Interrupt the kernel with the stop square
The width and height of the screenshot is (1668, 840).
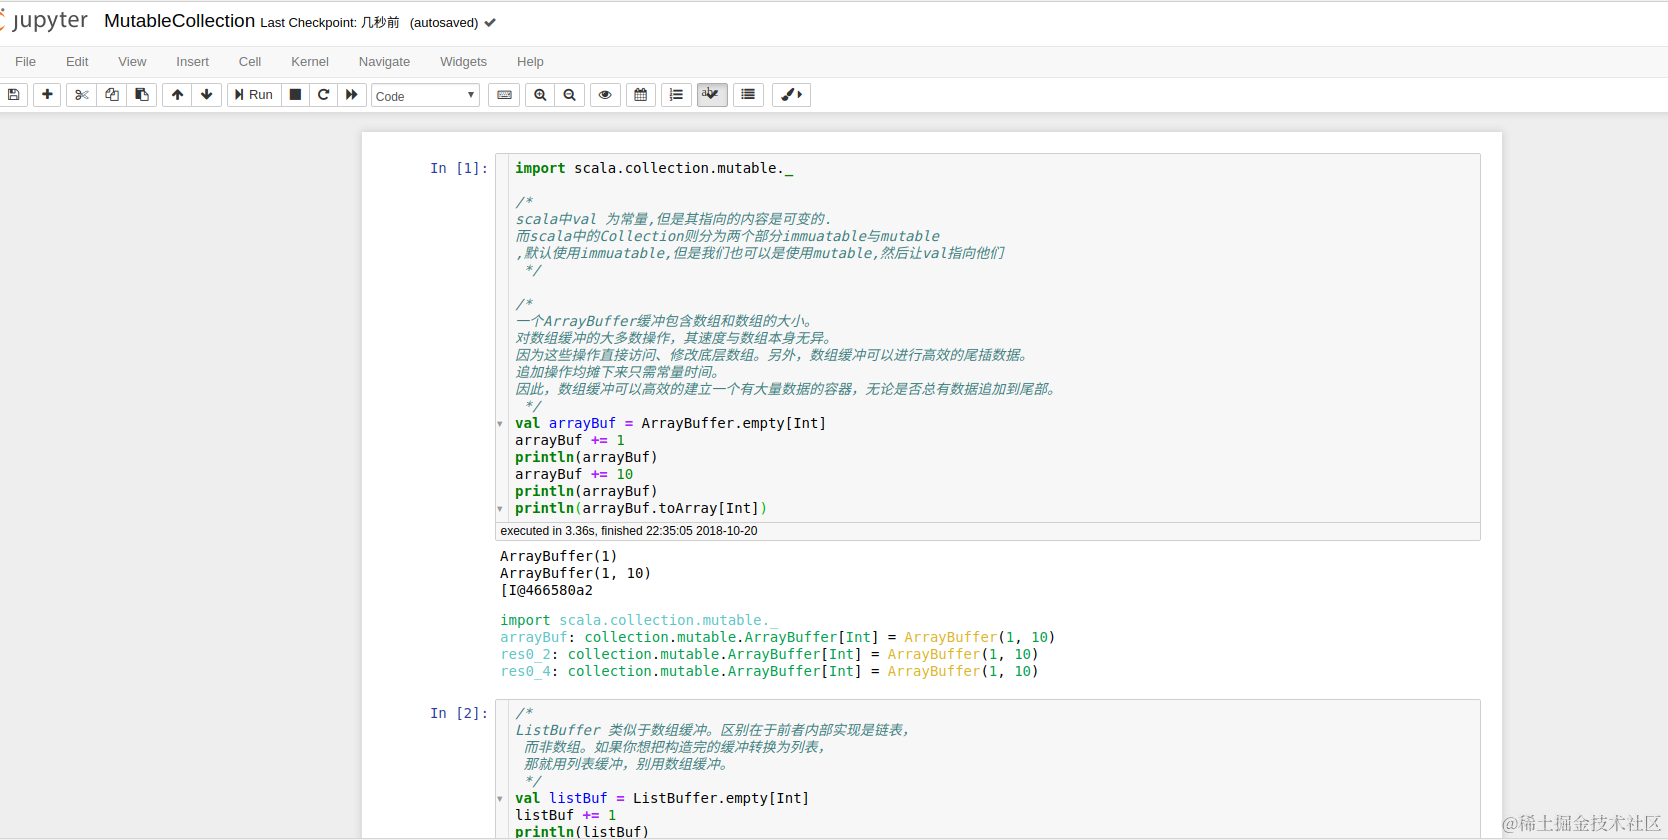(295, 95)
